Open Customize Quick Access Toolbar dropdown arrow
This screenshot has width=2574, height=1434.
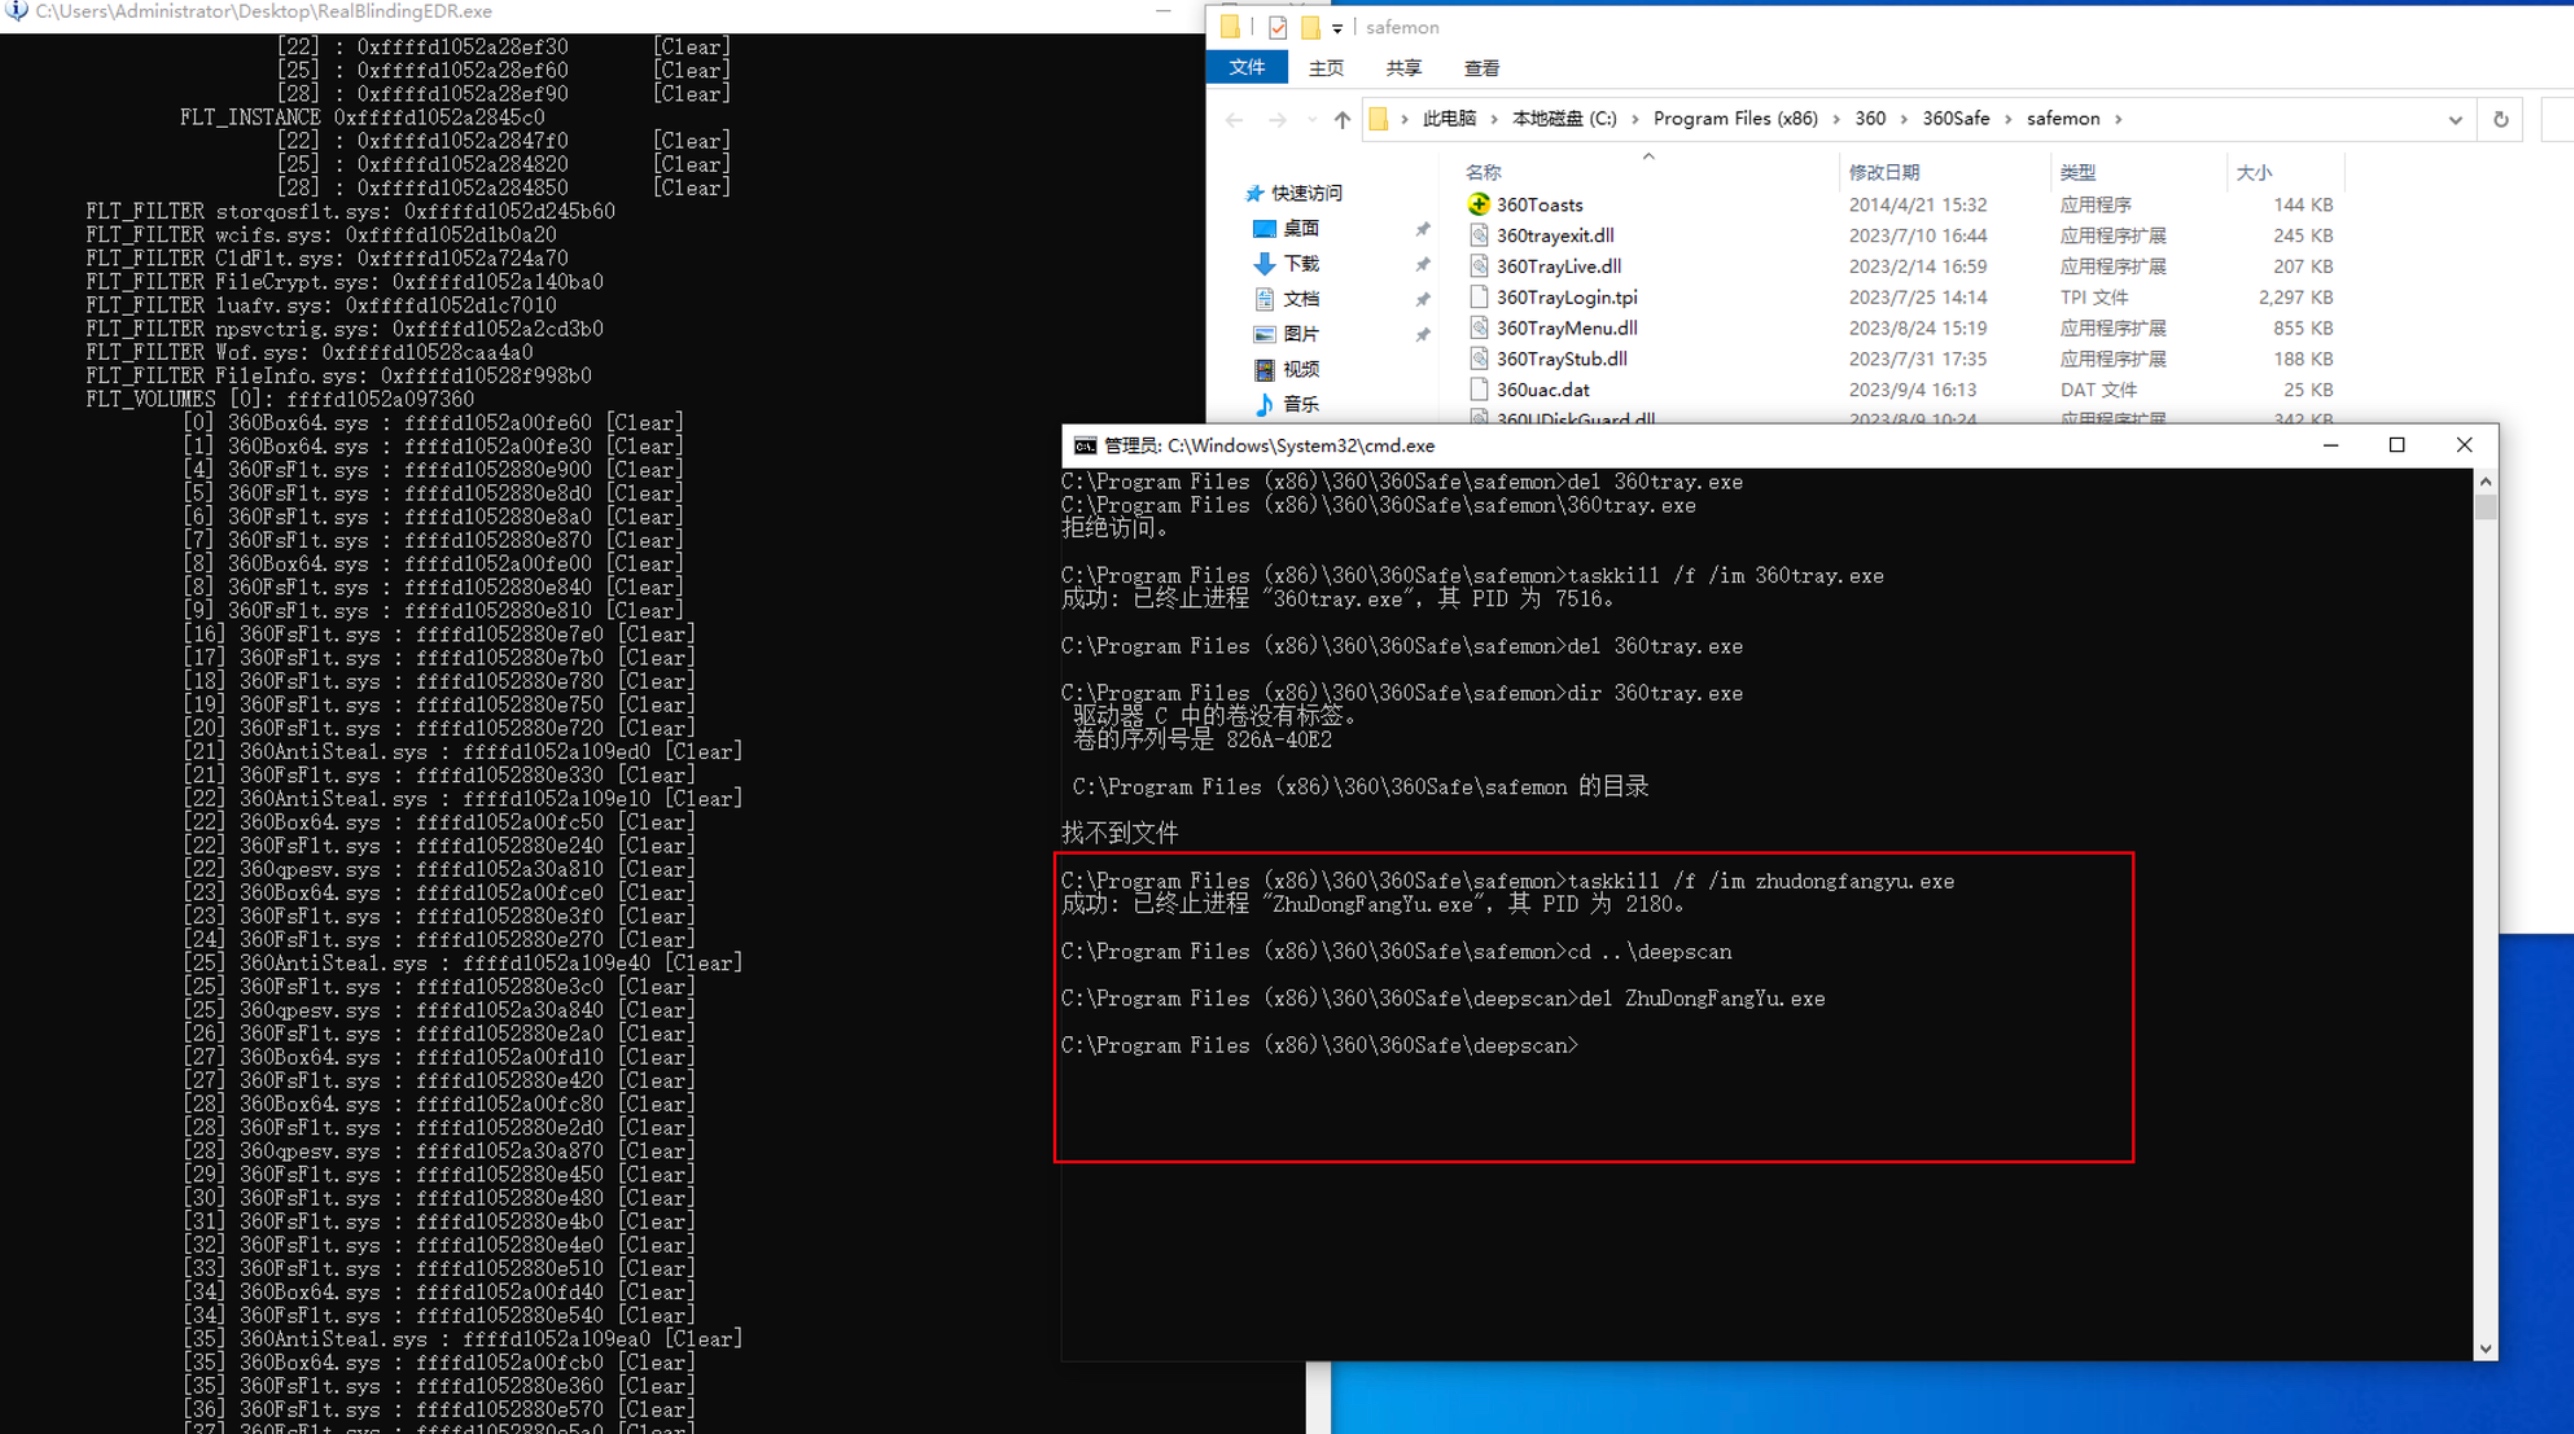point(1337,28)
